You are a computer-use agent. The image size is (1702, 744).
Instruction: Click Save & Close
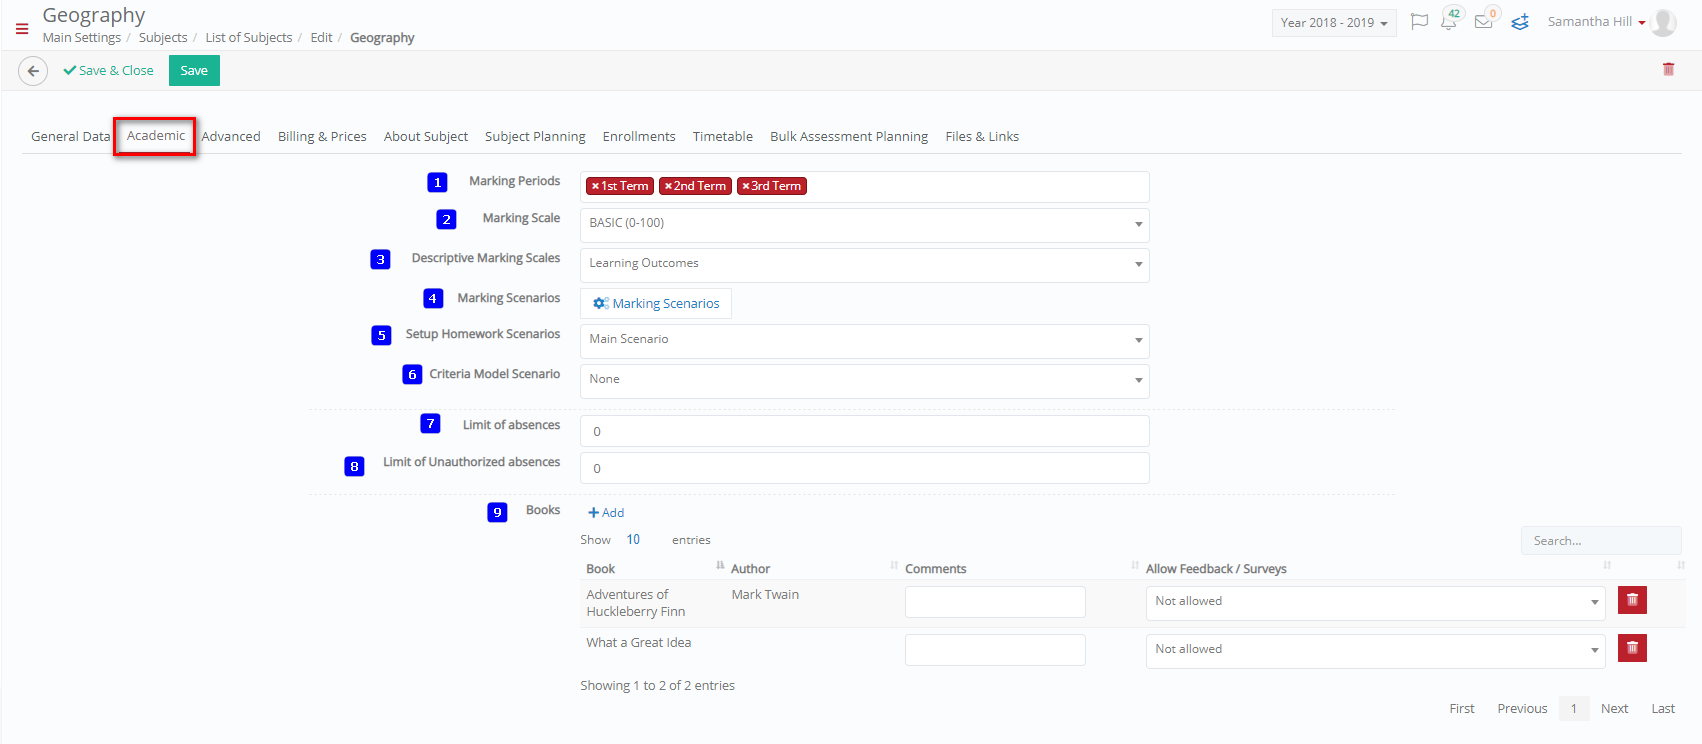point(108,71)
